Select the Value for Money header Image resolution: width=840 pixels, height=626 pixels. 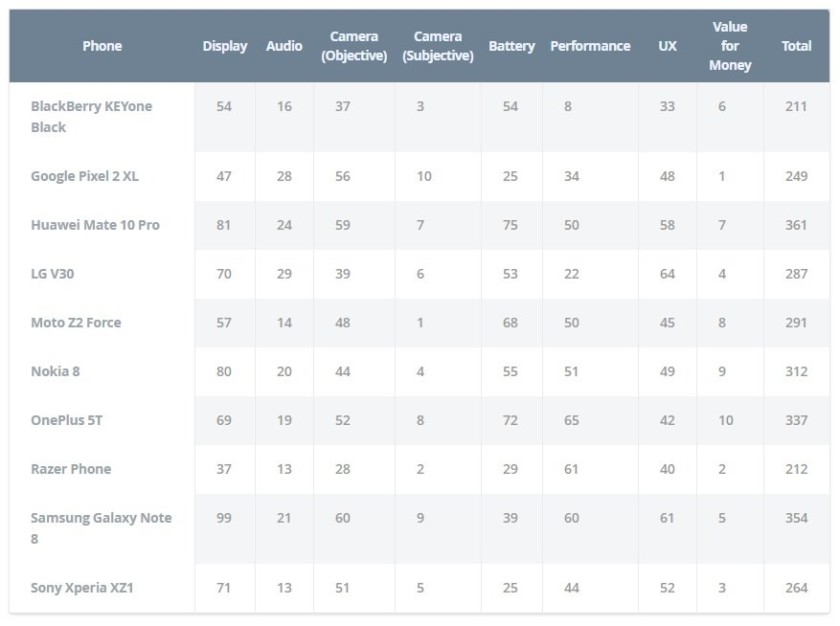tap(730, 46)
